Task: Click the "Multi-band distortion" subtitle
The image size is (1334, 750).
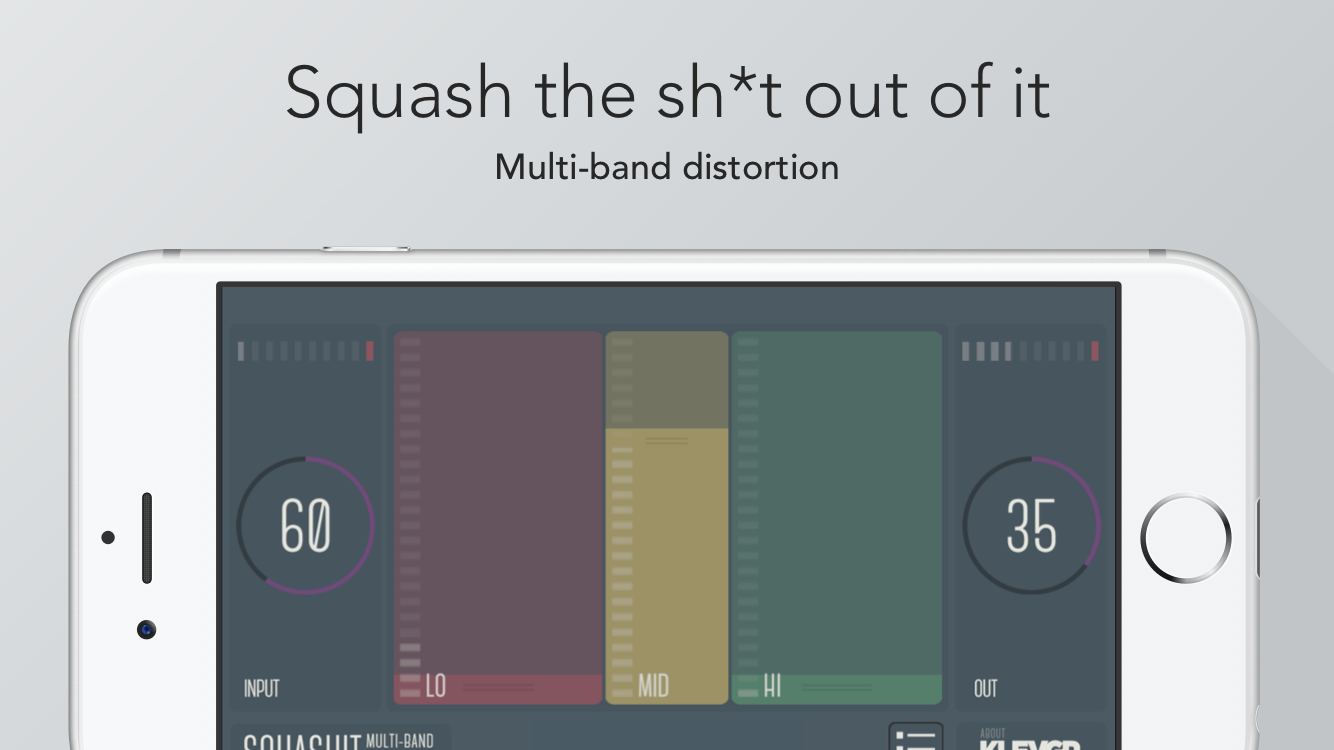Action: (x=667, y=166)
